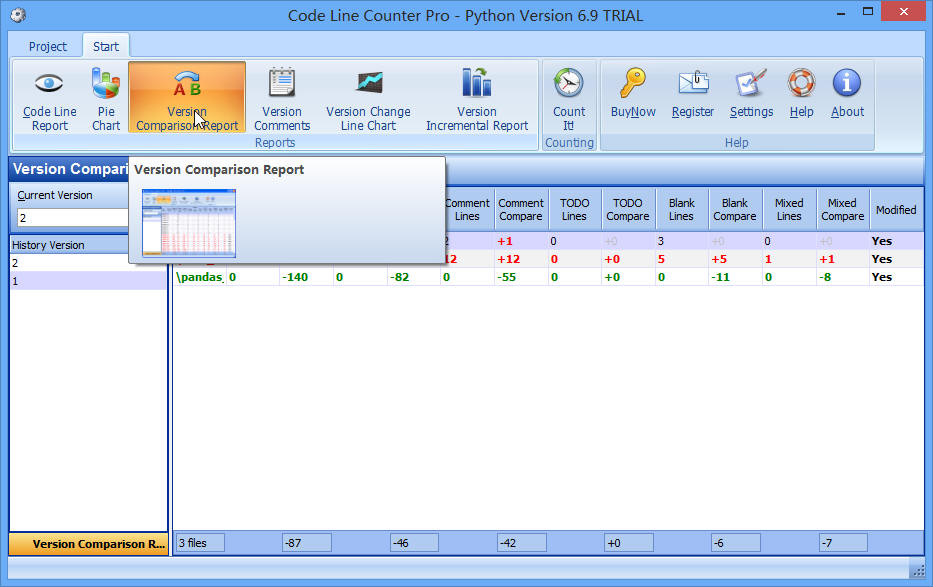Sort by TODO Lines column
Screen dimensions: 933x587
pyautogui.click(x=574, y=209)
